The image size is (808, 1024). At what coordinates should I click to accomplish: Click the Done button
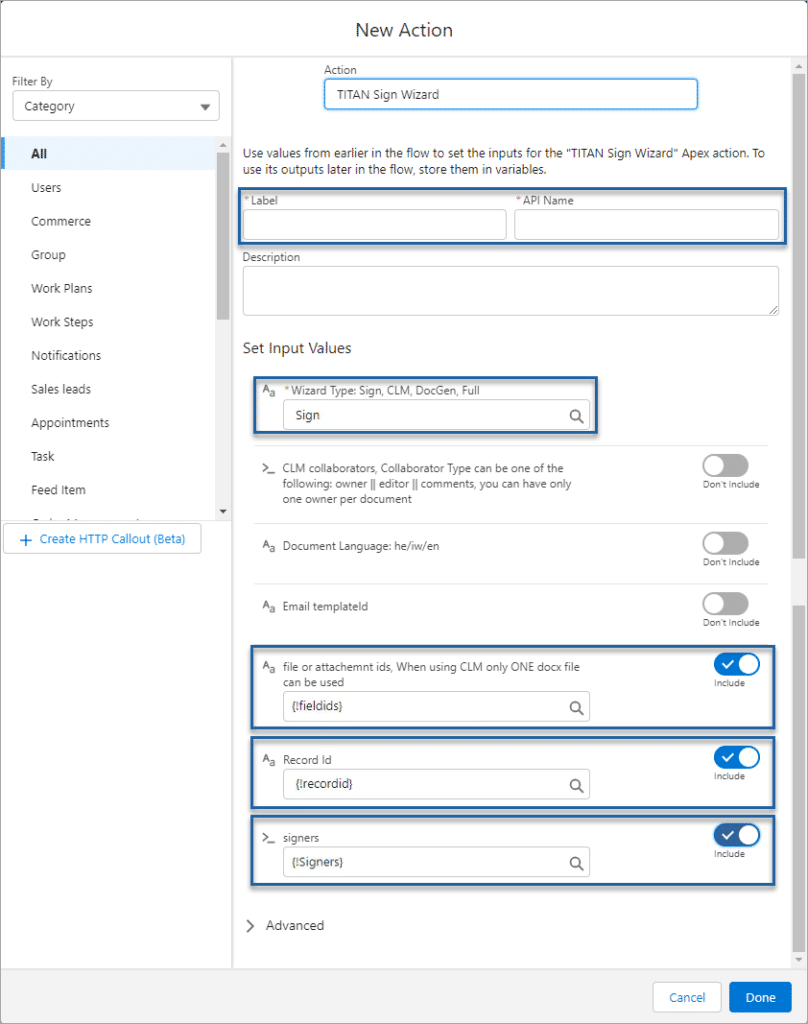pyautogui.click(x=760, y=997)
